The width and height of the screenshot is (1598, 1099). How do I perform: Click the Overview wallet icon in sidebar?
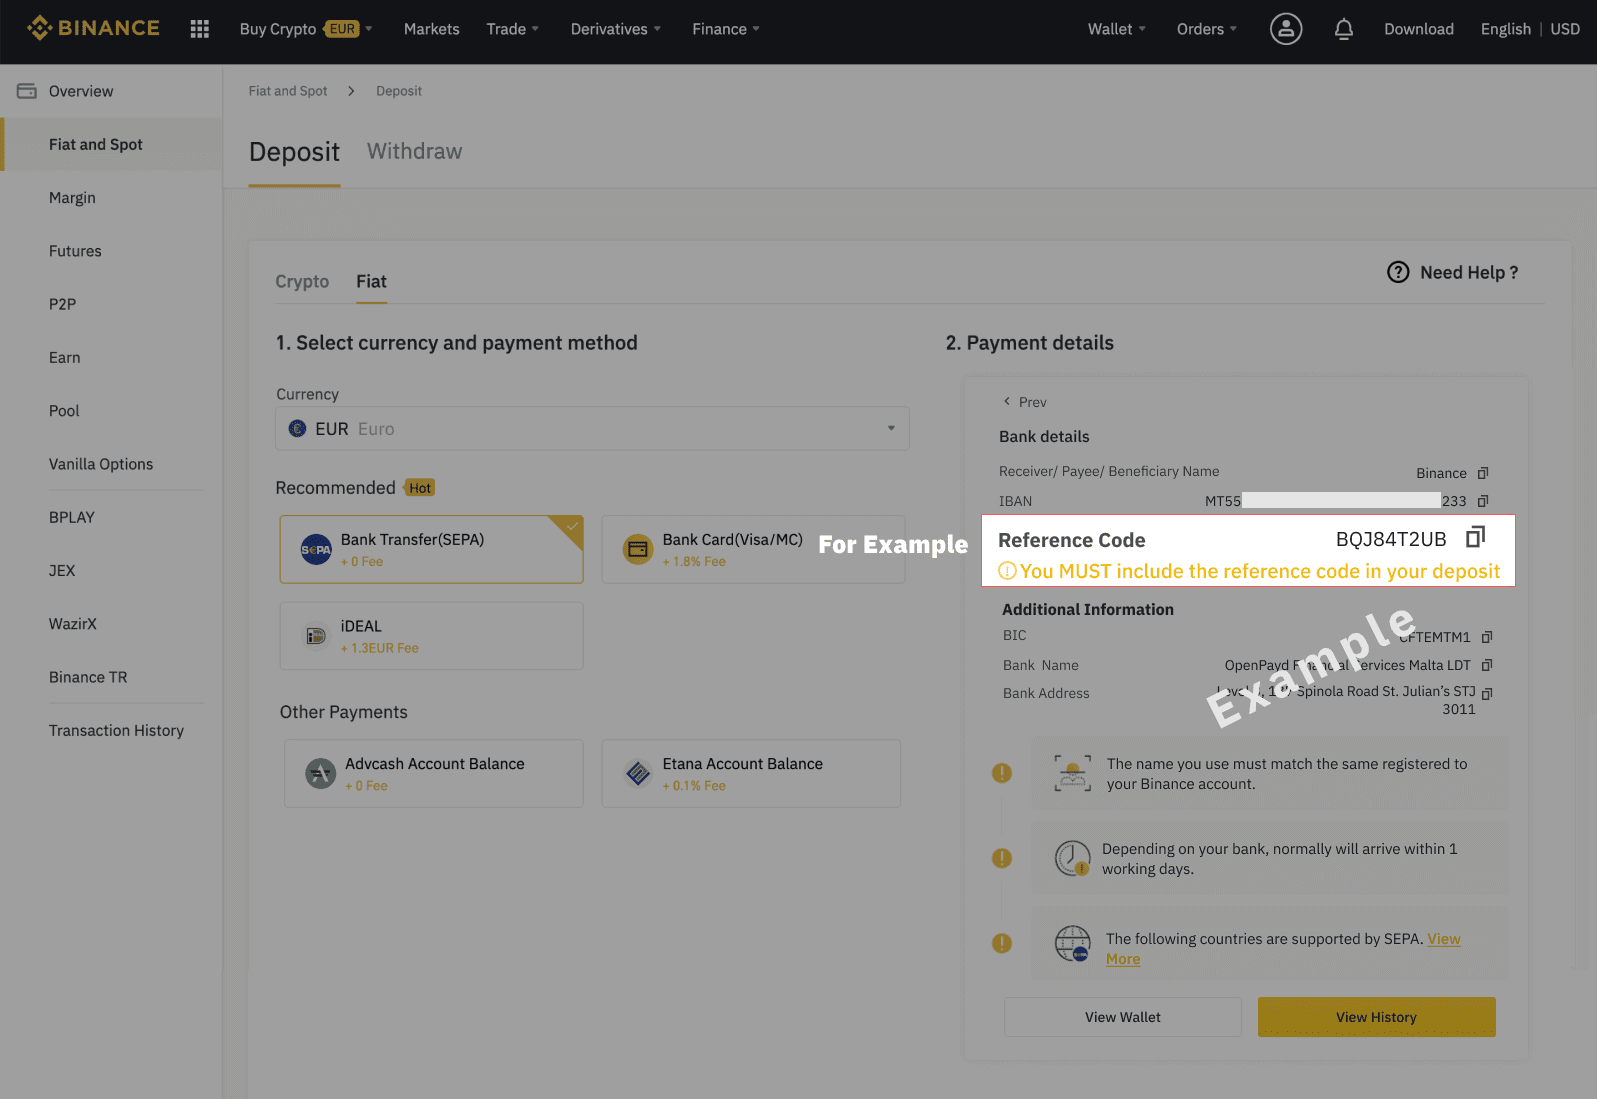(27, 91)
